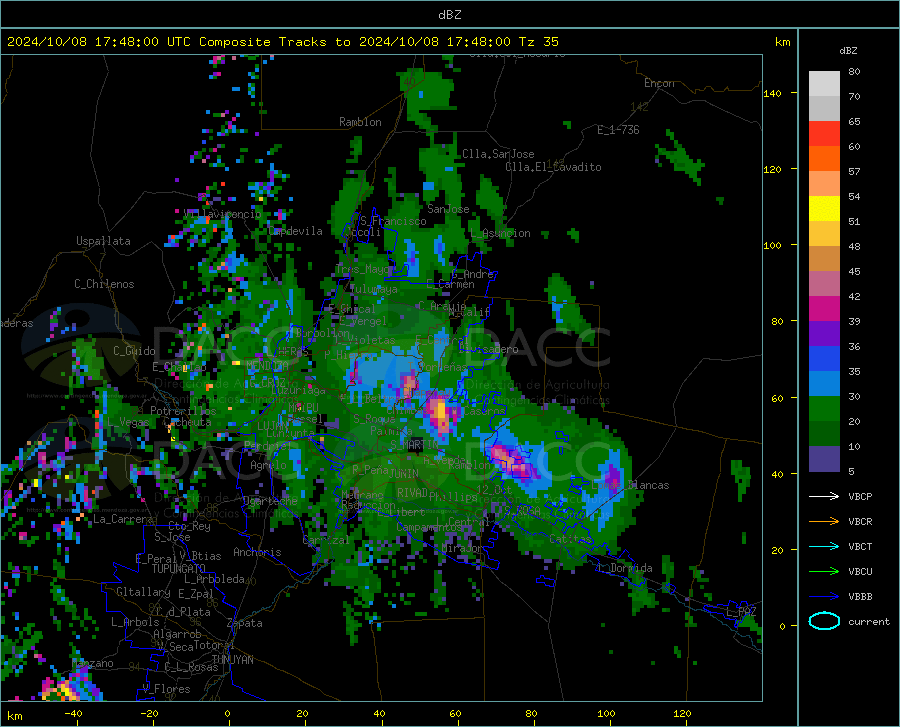
Task: Click the green VBCU arrow in legend
Action: pos(824,571)
